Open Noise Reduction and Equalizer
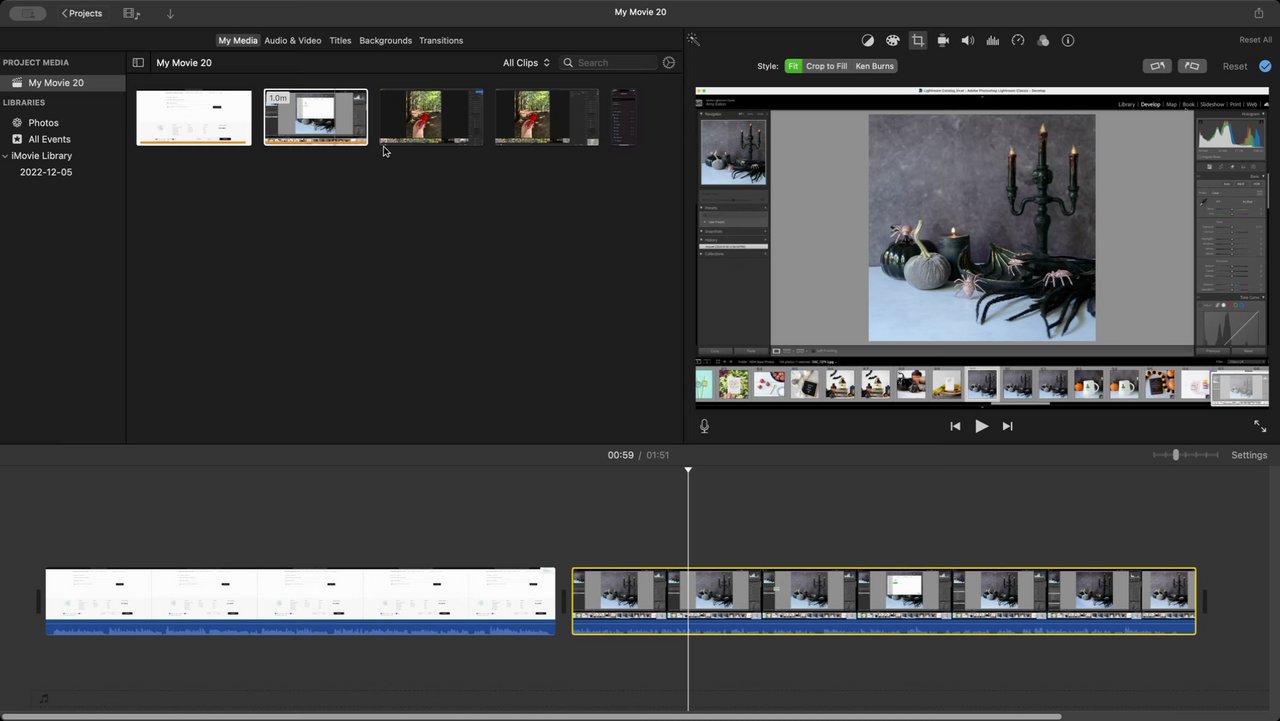 coord(993,41)
